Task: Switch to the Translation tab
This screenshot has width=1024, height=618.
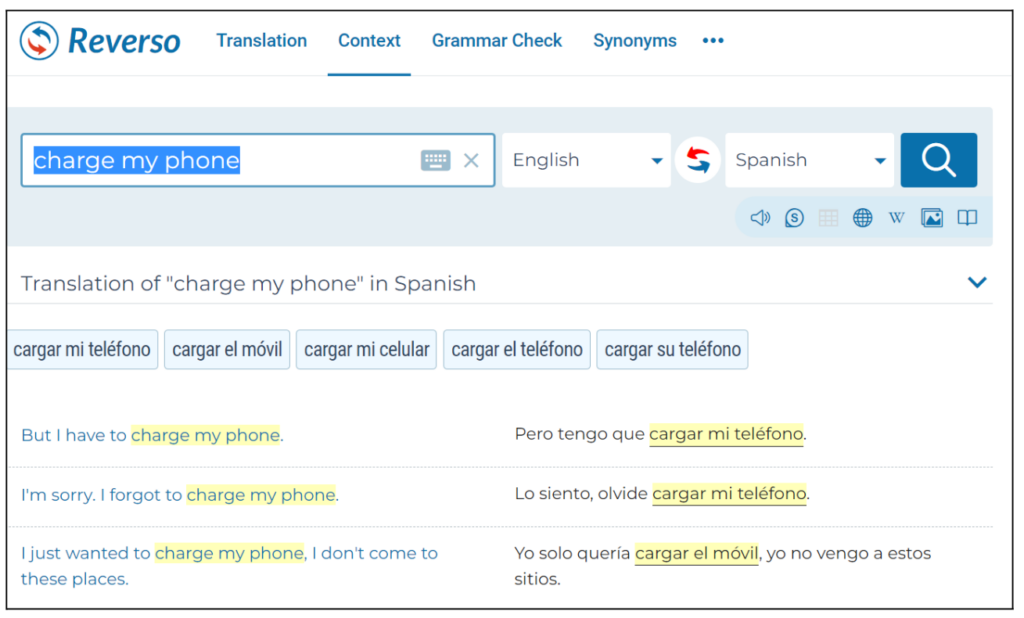Action: [x=261, y=41]
